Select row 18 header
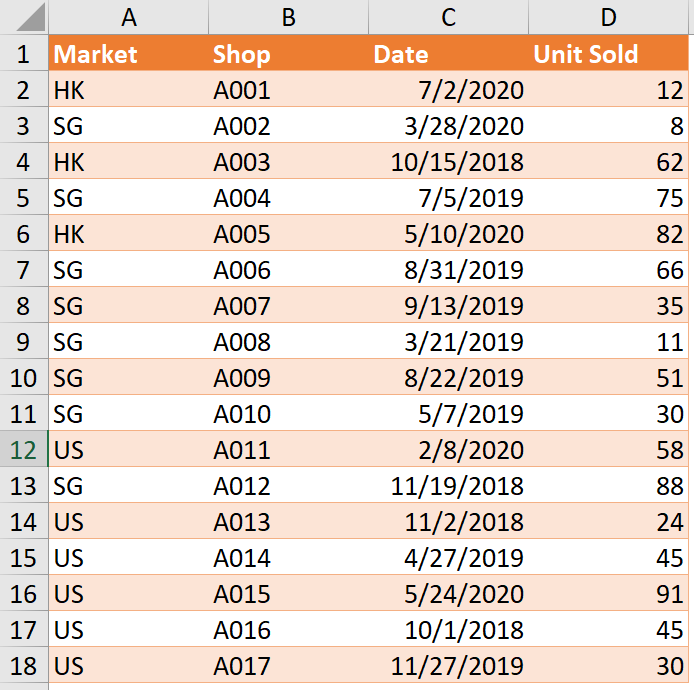Viewport: 694px width, 690px height. click(x=24, y=666)
